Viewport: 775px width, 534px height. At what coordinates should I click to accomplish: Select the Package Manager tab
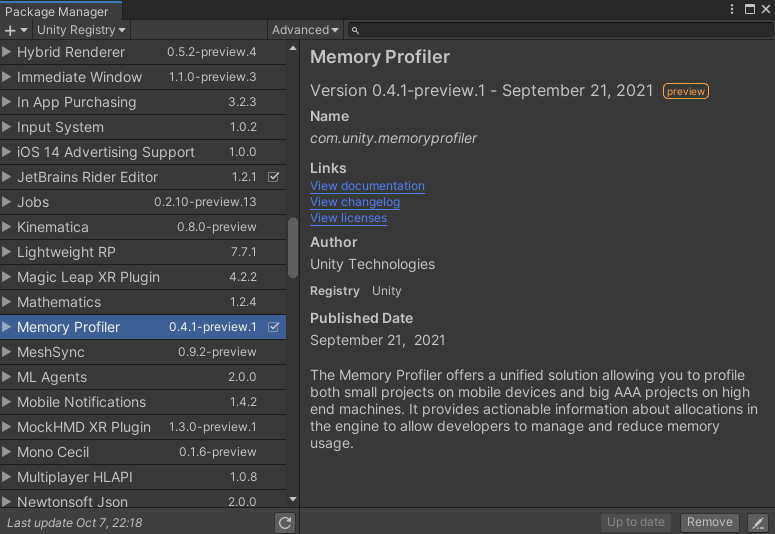click(60, 11)
